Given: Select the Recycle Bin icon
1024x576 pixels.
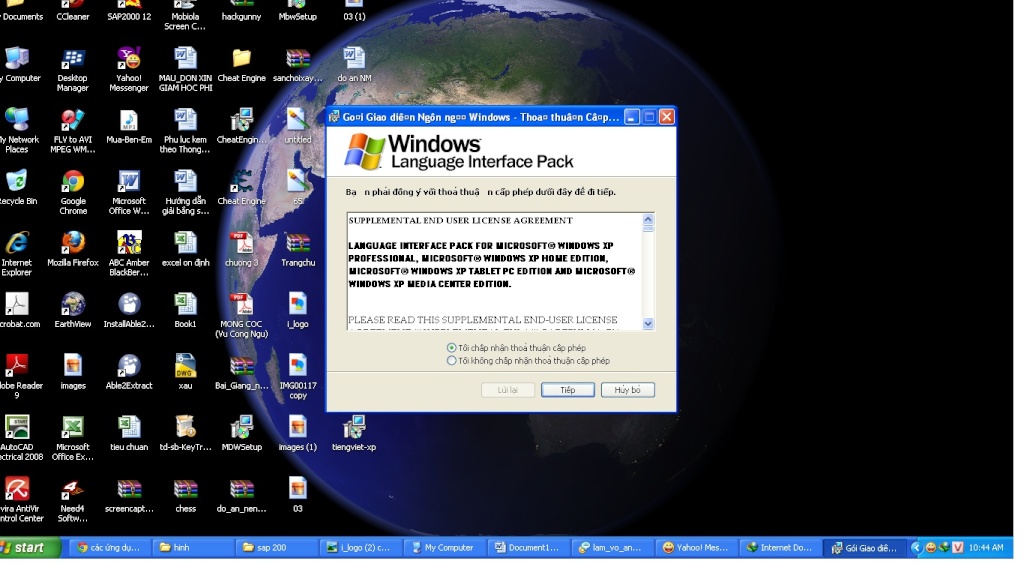Looking at the screenshot, I should [18, 188].
